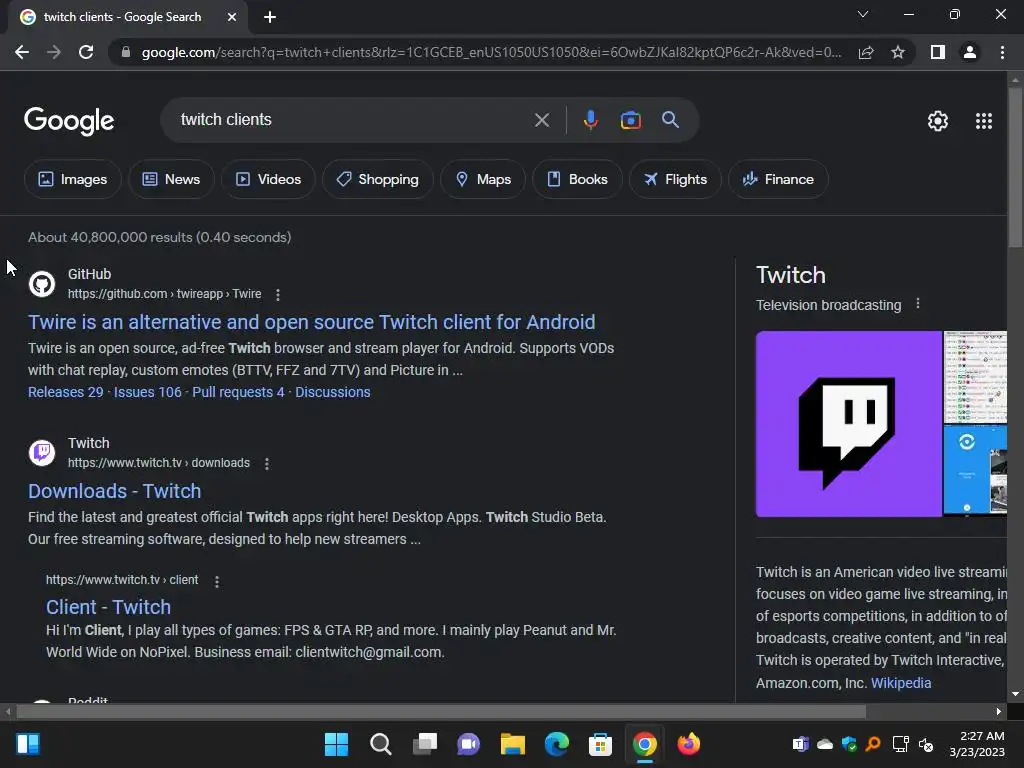Click the horizontal scrollbar thumb
This screenshot has width=1024, height=768.
coord(441,711)
